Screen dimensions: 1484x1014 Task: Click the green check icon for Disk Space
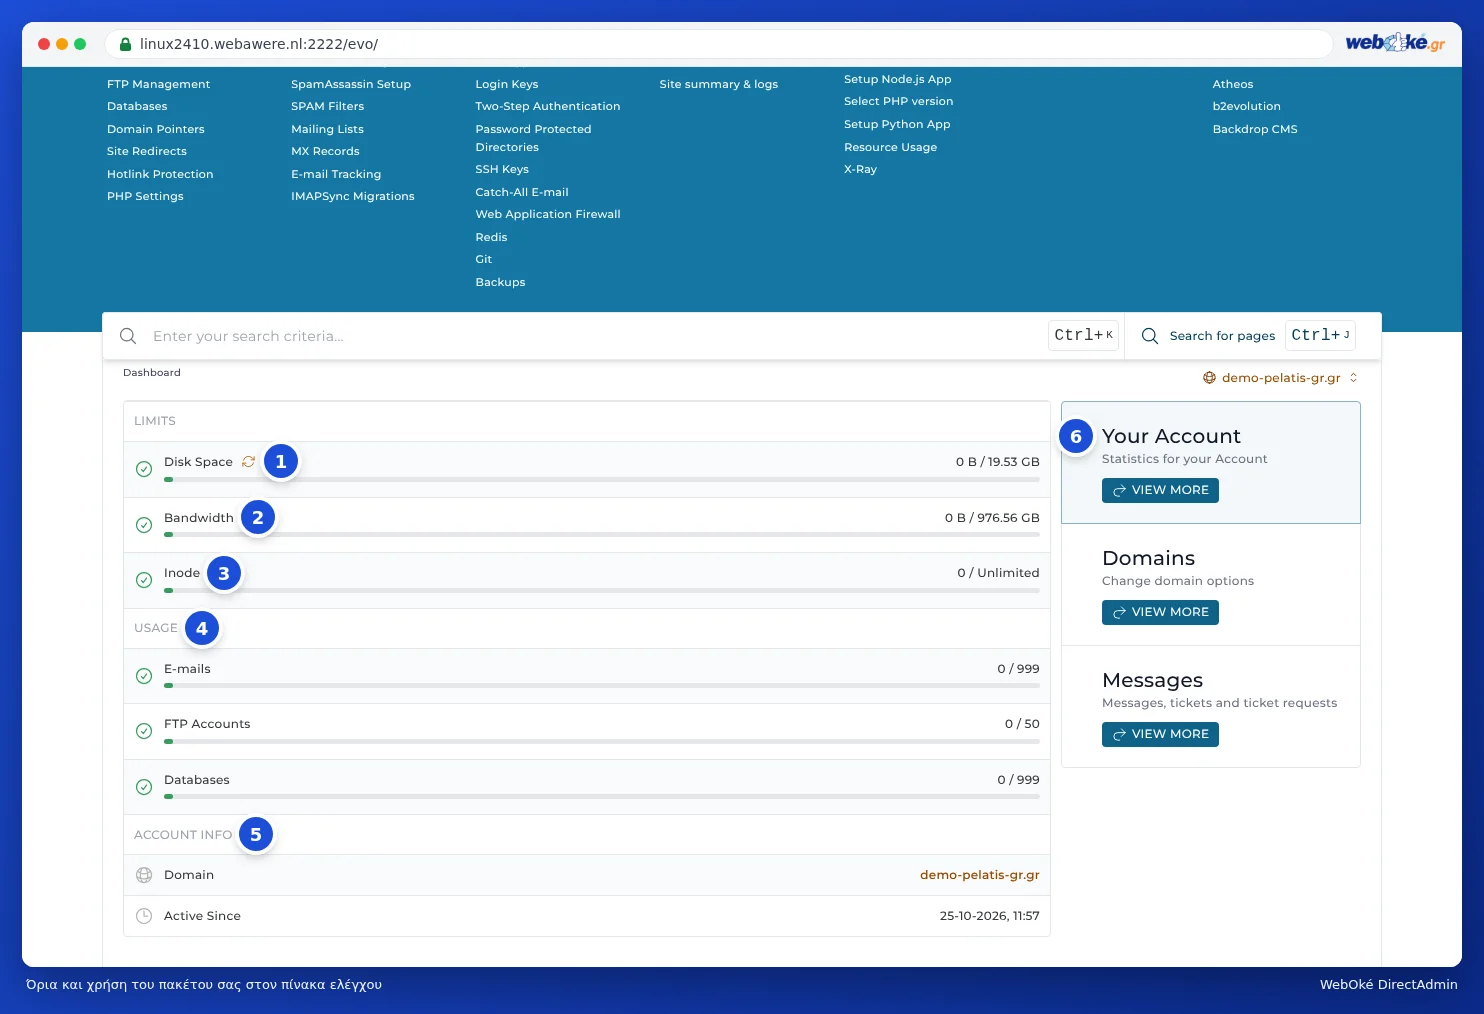pos(144,469)
